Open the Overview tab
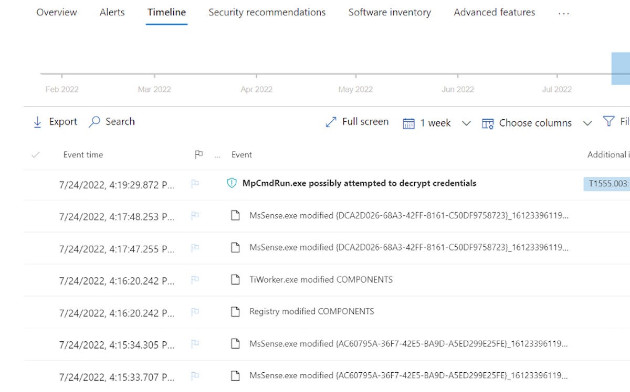Screen dimensions: 630x392 [x=56, y=12]
